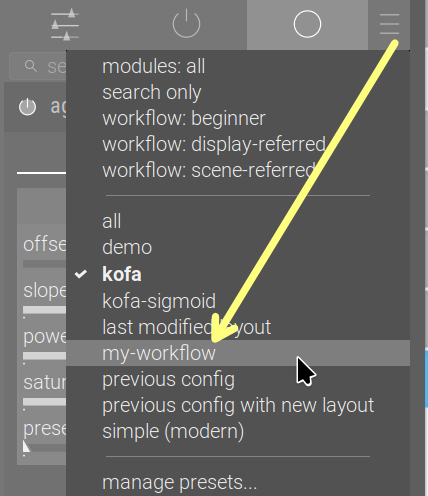
Task: Select the demo preset
Action: (127, 248)
